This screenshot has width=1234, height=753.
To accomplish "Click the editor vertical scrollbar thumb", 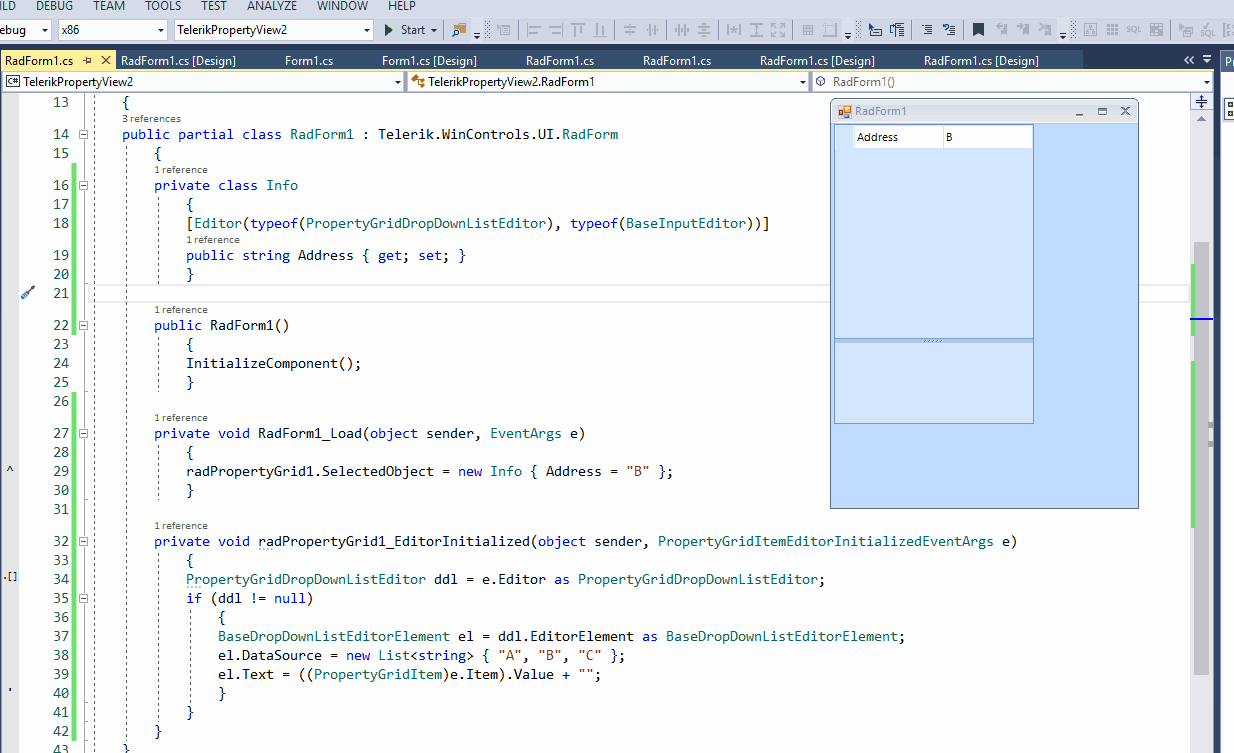I will point(1201,457).
